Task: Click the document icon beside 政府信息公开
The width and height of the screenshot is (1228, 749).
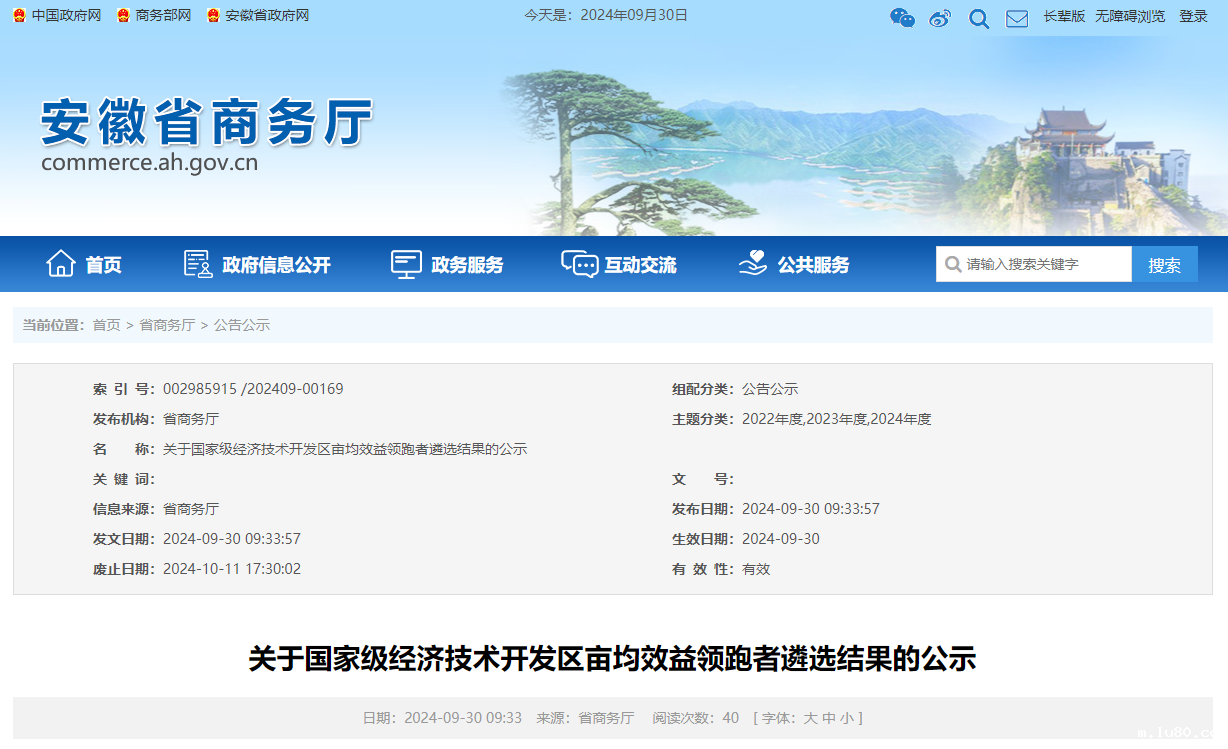Action: [198, 264]
